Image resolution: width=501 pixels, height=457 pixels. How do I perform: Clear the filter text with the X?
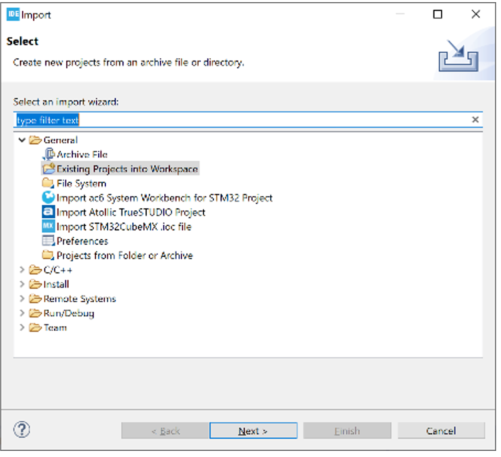pyautogui.click(x=475, y=120)
